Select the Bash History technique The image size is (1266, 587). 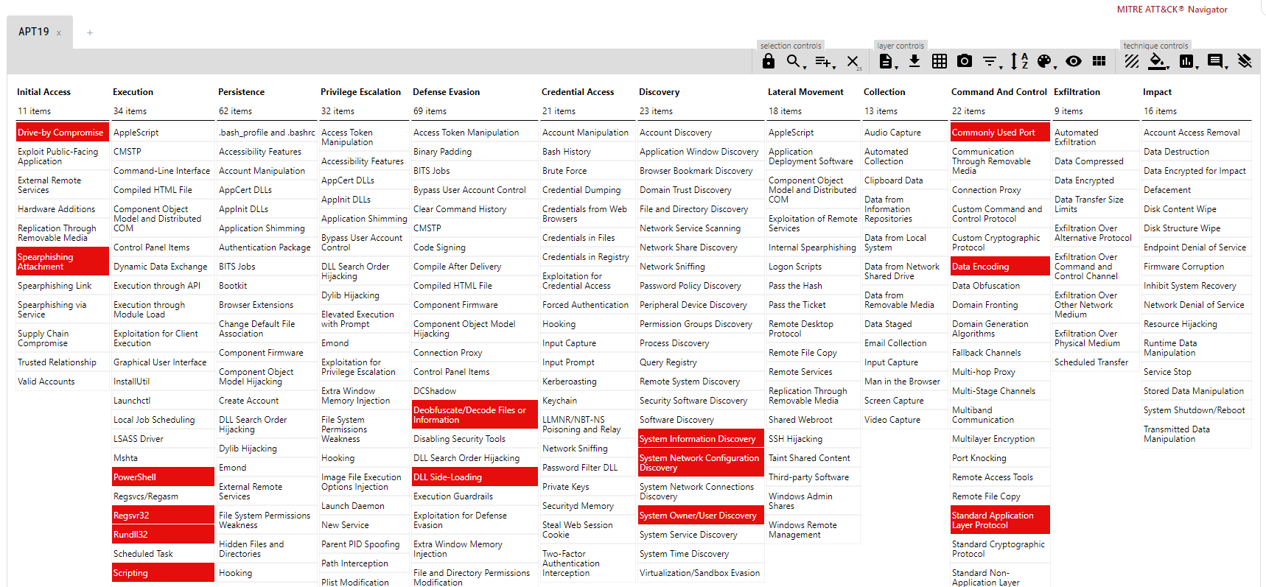[x=588, y=152]
